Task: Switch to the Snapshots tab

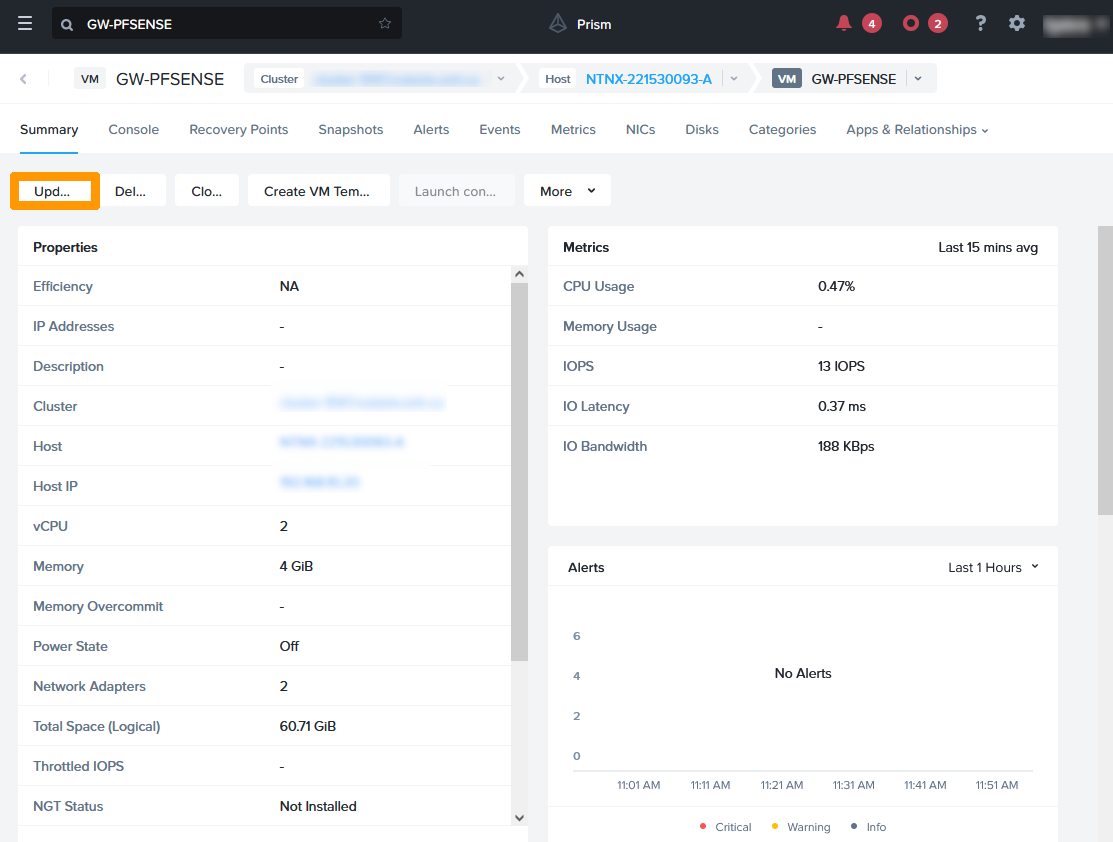Action: [x=351, y=130]
